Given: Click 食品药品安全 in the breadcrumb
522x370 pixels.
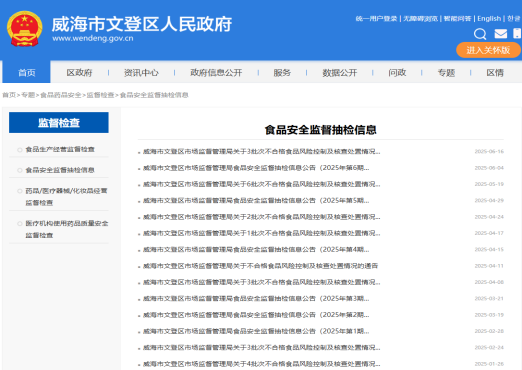Looking at the screenshot, I should 61,95.
